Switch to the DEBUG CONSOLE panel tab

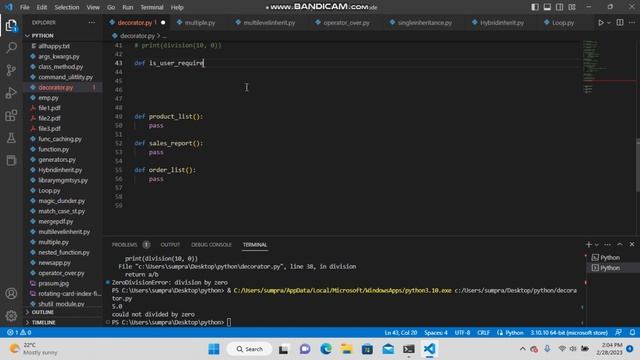pyautogui.click(x=211, y=244)
